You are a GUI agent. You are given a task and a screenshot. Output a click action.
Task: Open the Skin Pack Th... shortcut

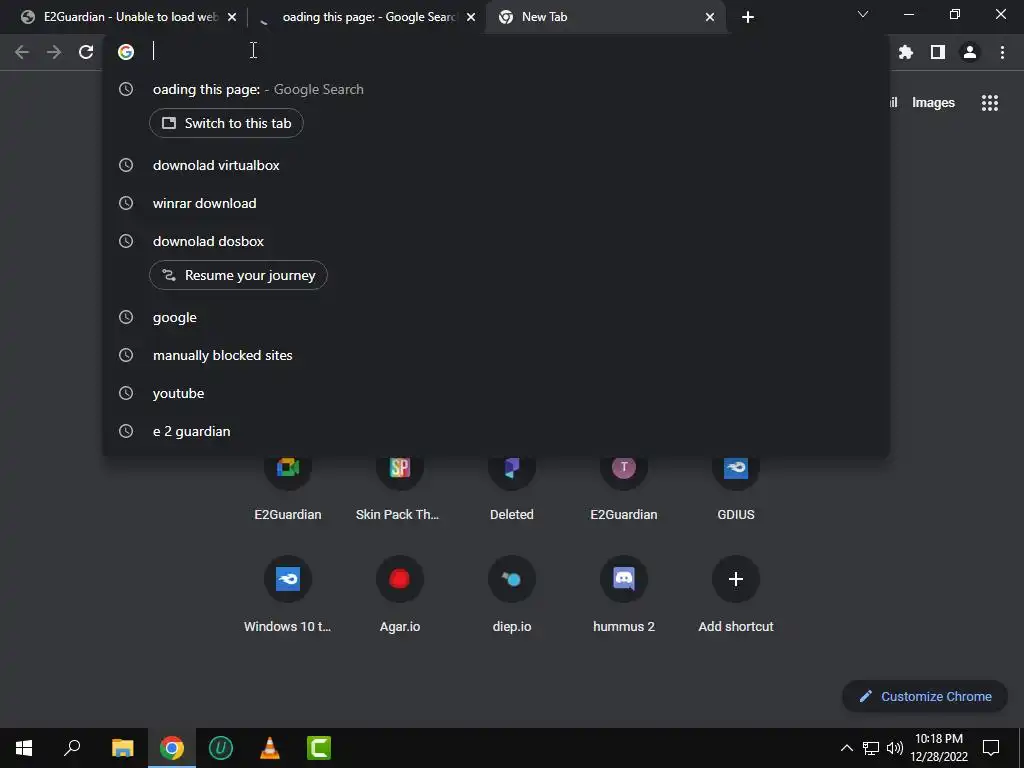[400, 483]
